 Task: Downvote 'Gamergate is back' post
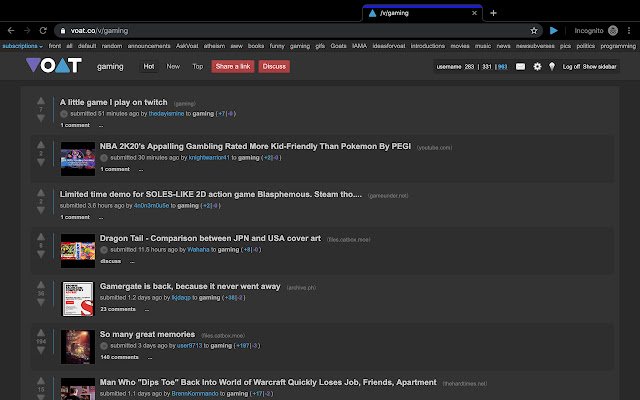click(x=41, y=302)
